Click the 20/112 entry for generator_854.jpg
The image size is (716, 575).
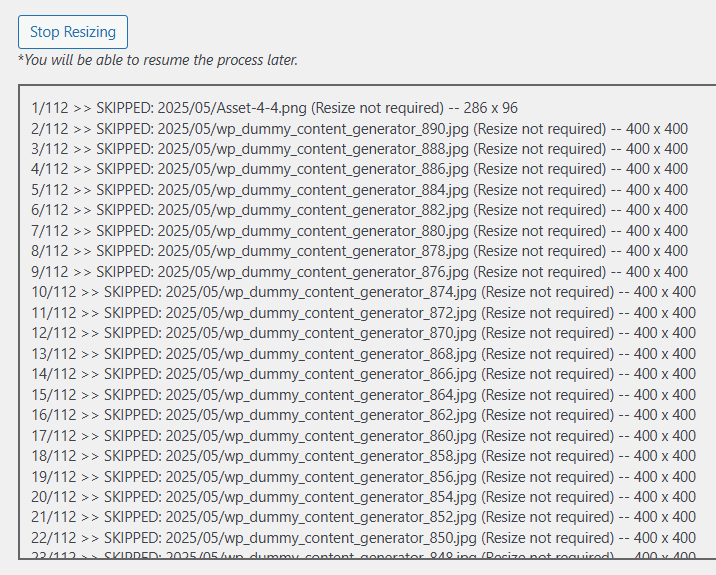[x=362, y=497]
